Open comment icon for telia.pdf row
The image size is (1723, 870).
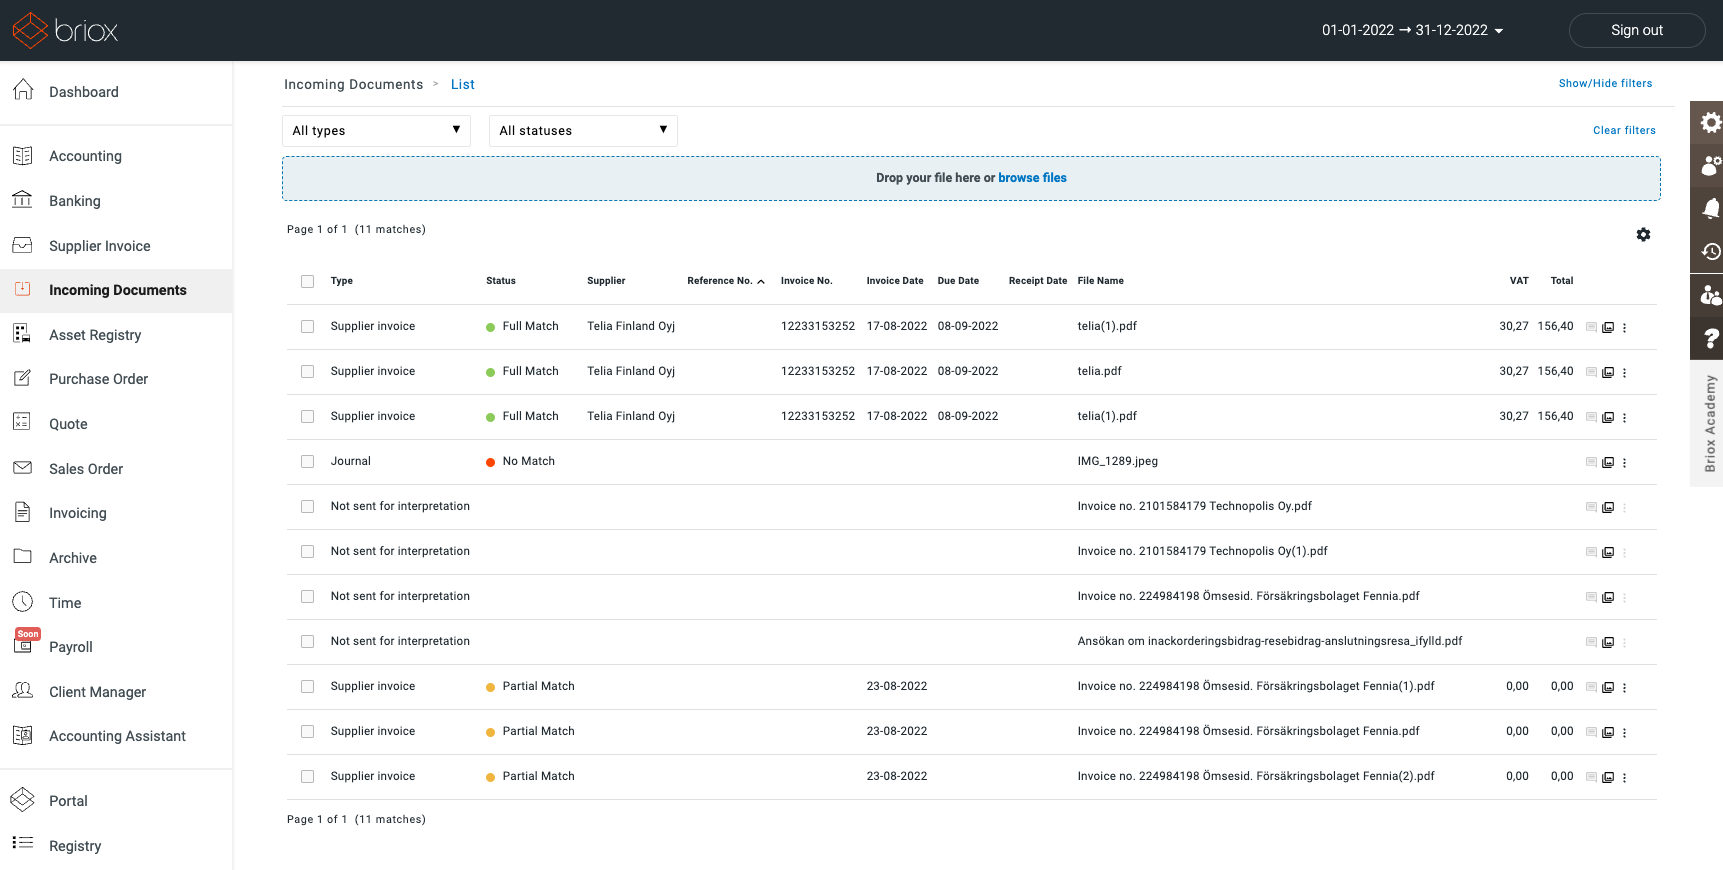tap(1591, 372)
